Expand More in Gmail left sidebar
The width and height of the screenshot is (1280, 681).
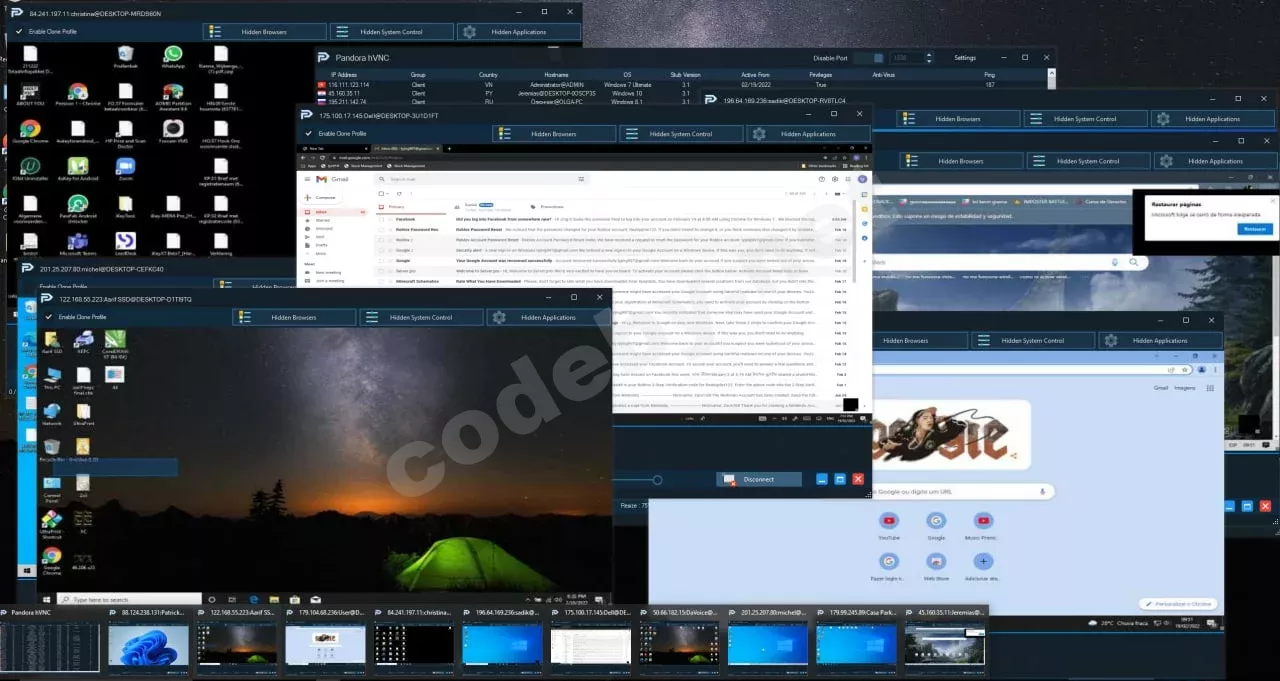320,254
